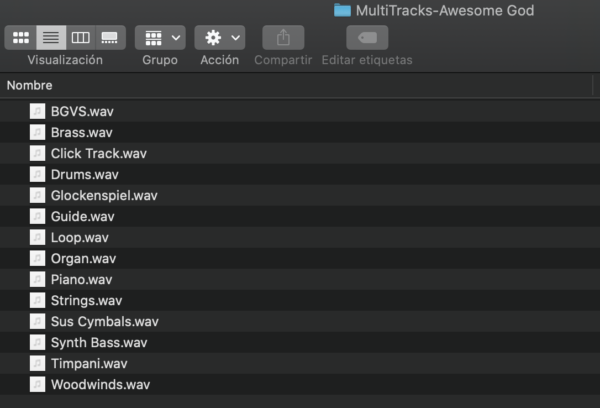Select the file name Woodwinds.wav
This screenshot has height=408, width=600.
[x=101, y=385]
